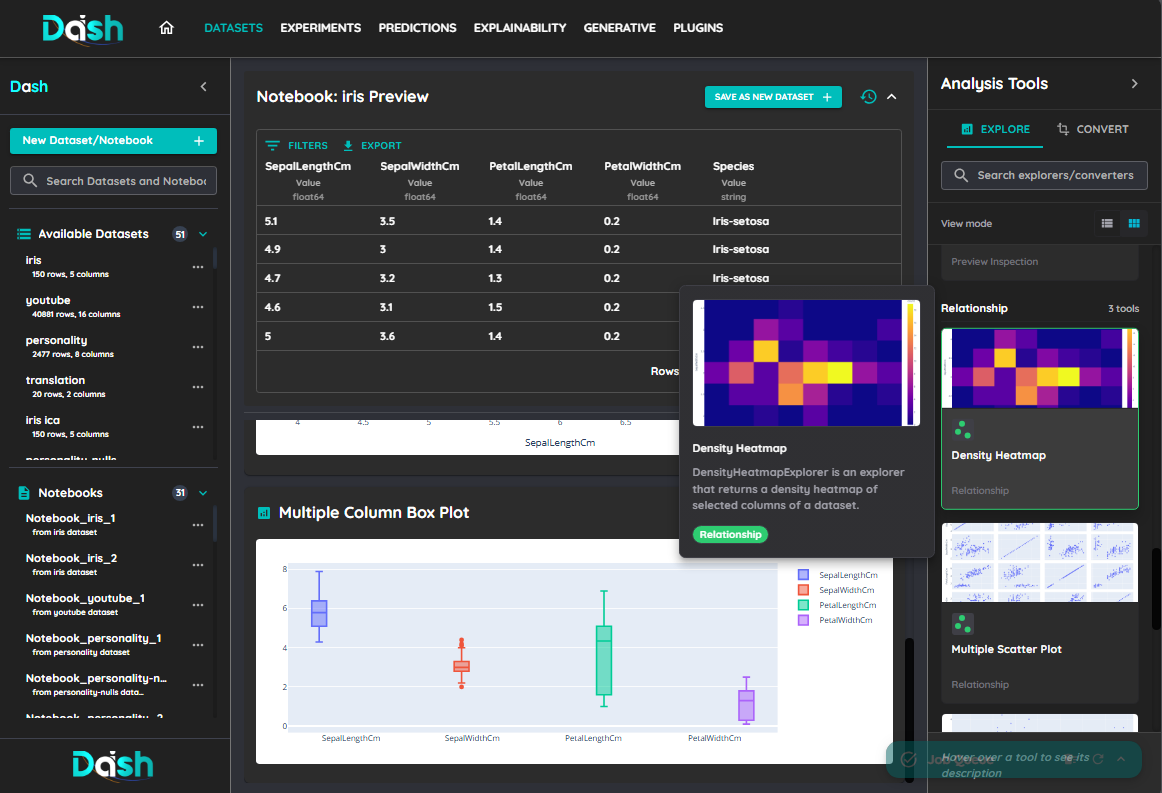
Task: Switch to the EXPLAINABILITY menu item
Action: pyautogui.click(x=520, y=28)
